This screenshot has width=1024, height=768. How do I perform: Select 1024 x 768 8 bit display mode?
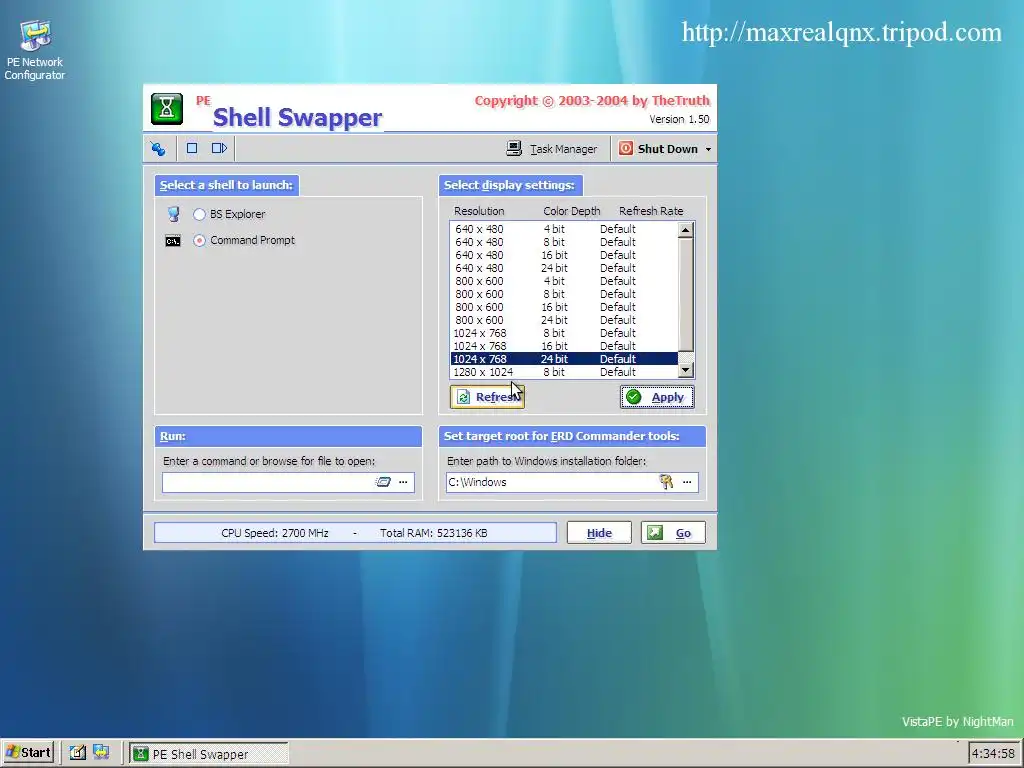pyautogui.click(x=564, y=333)
